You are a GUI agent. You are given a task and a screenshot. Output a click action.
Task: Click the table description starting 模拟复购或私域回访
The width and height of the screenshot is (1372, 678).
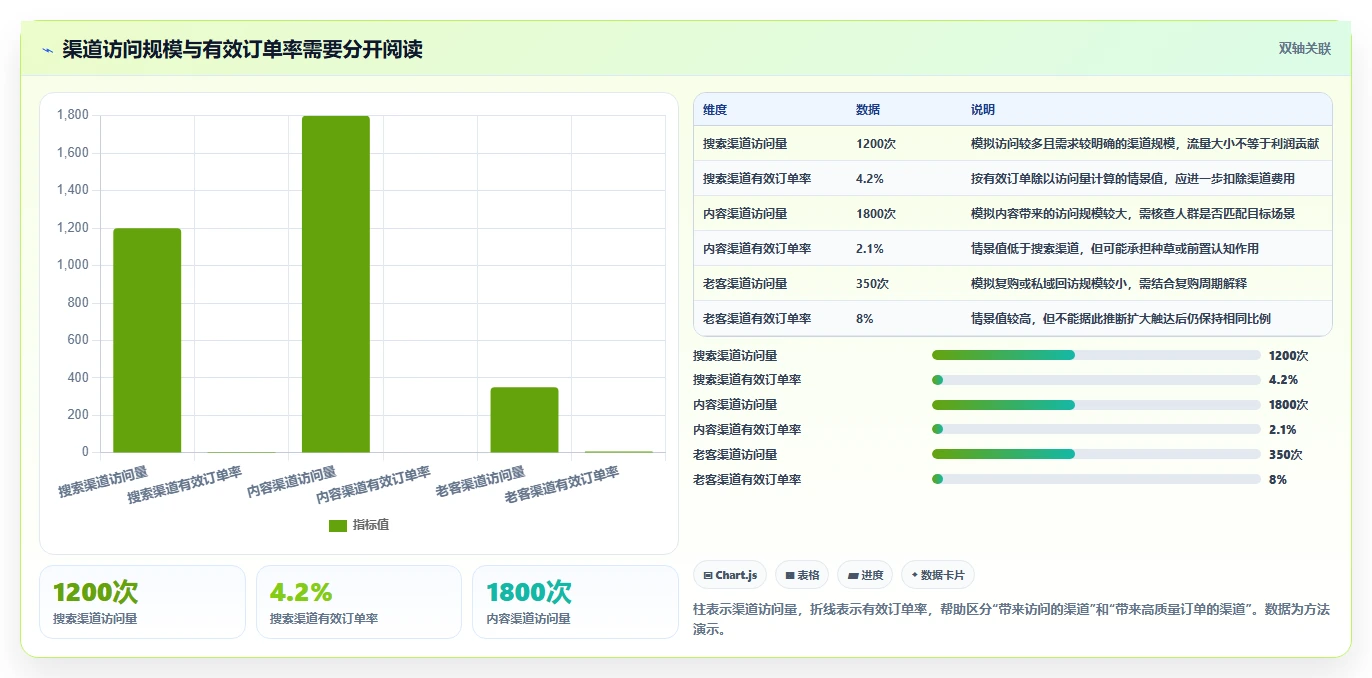tap(1109, 284)
